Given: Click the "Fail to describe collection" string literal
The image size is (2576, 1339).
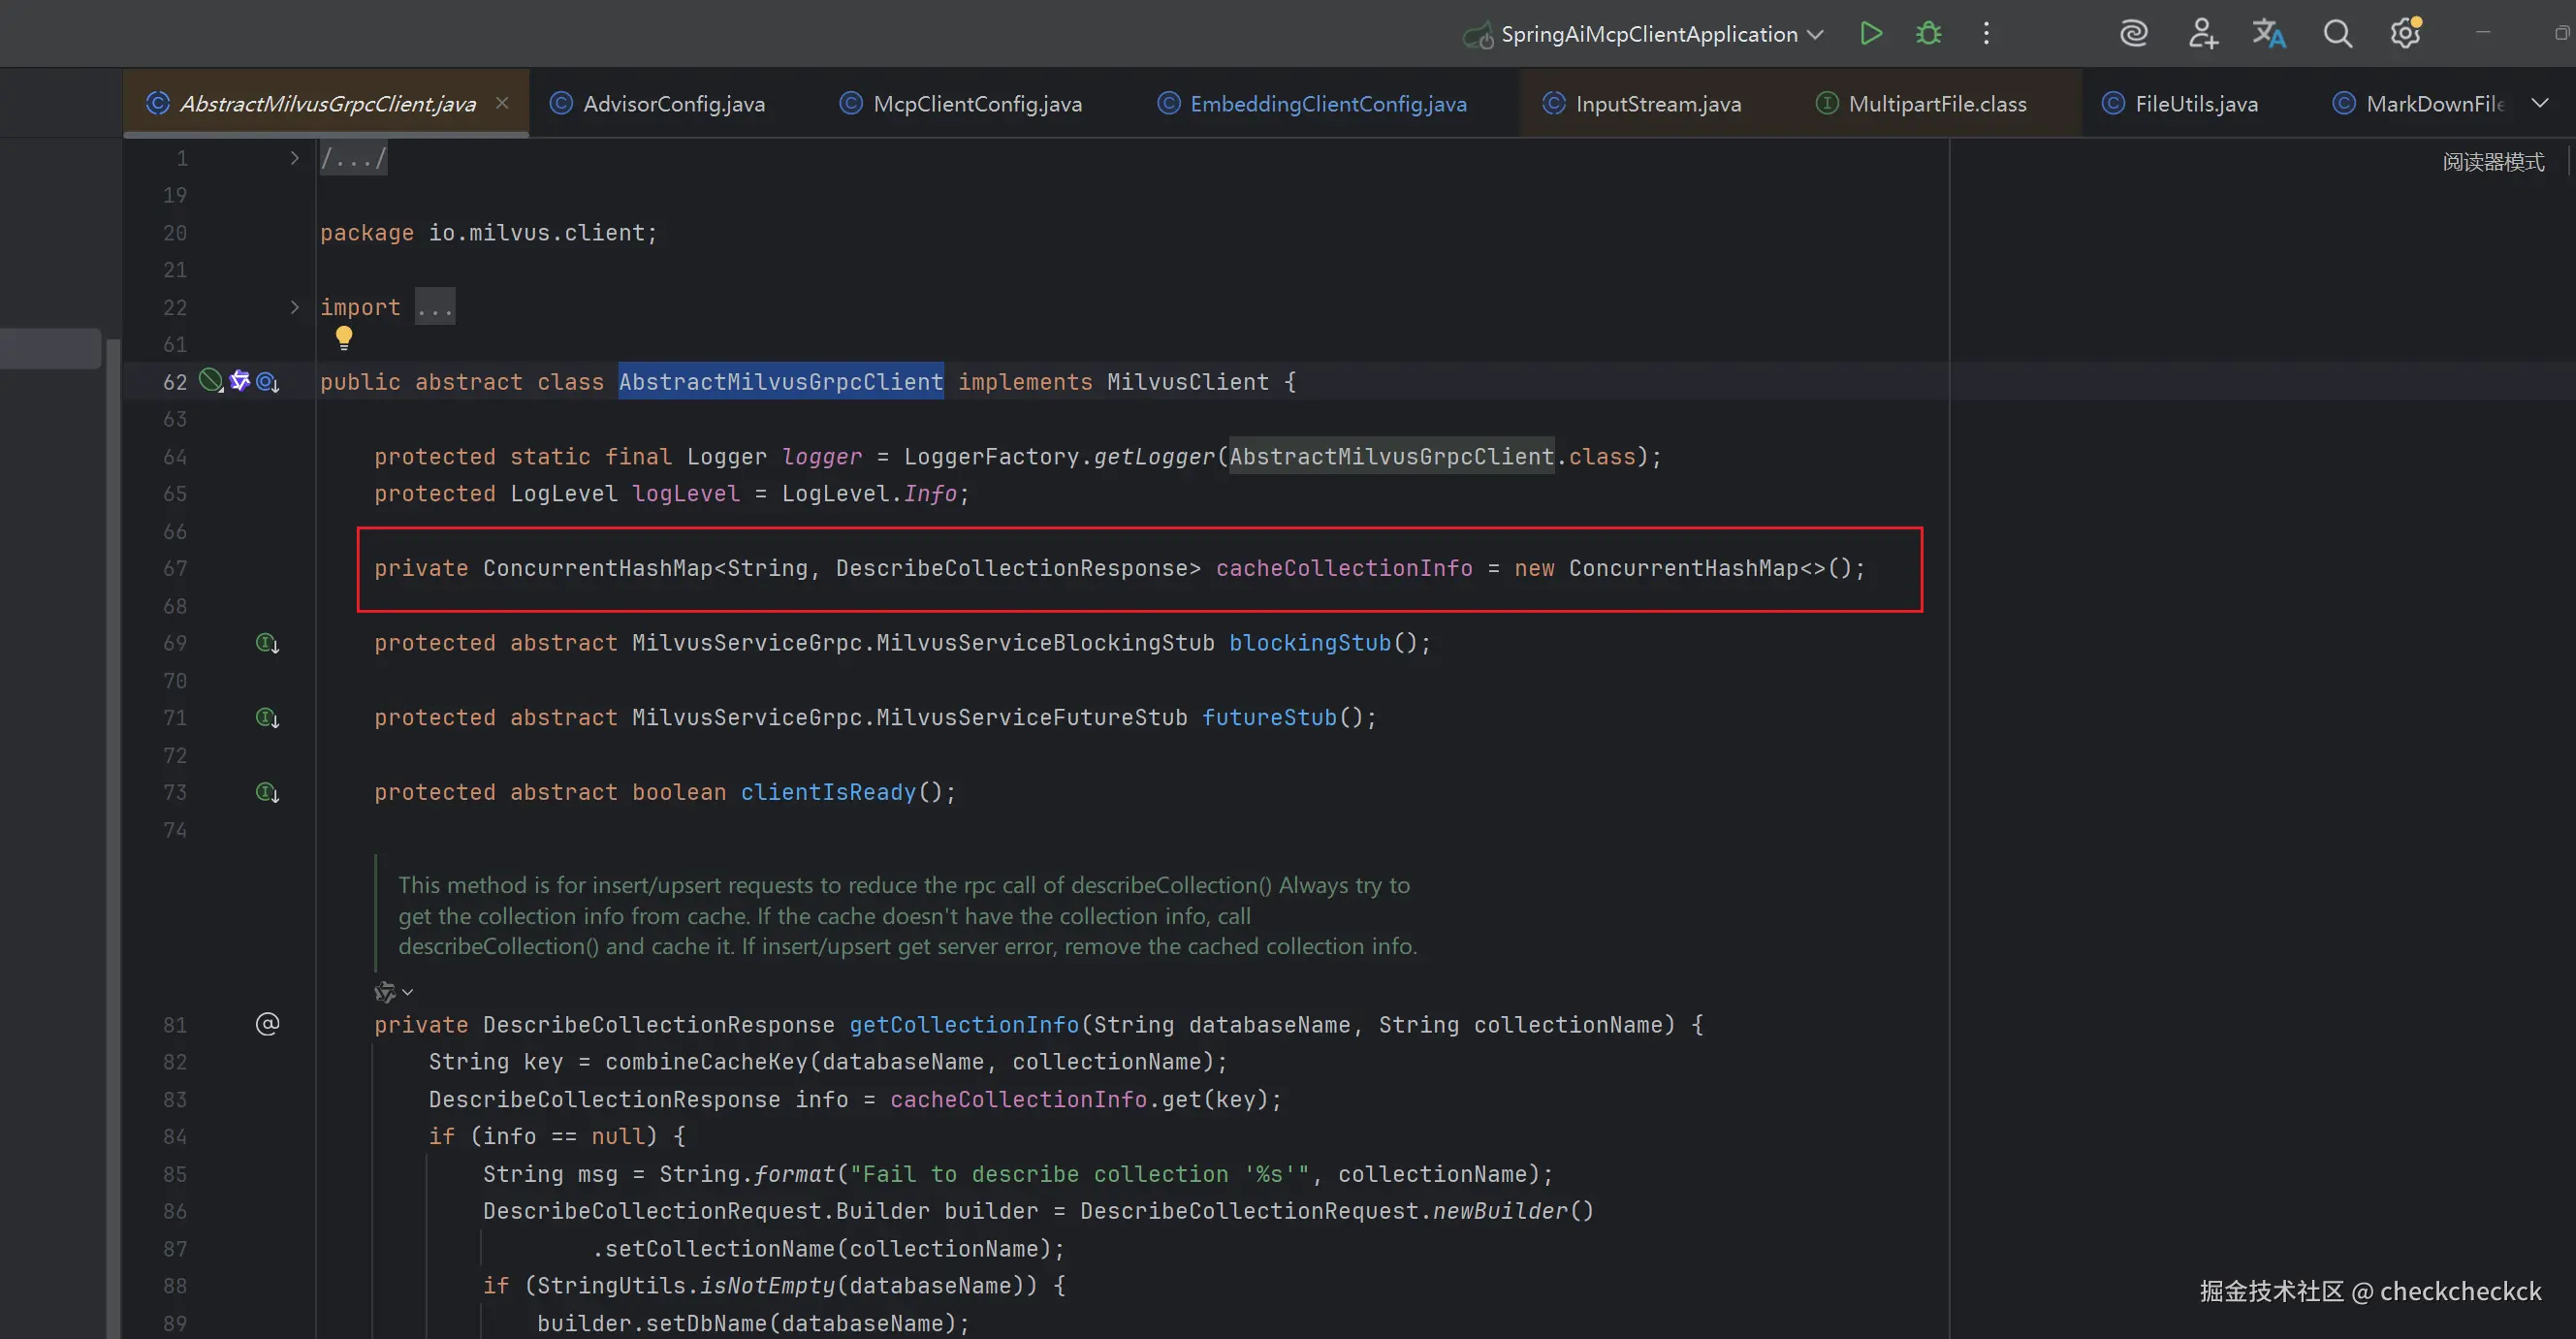Looking at the screenshot, I should click(x=1079, y=1174).
